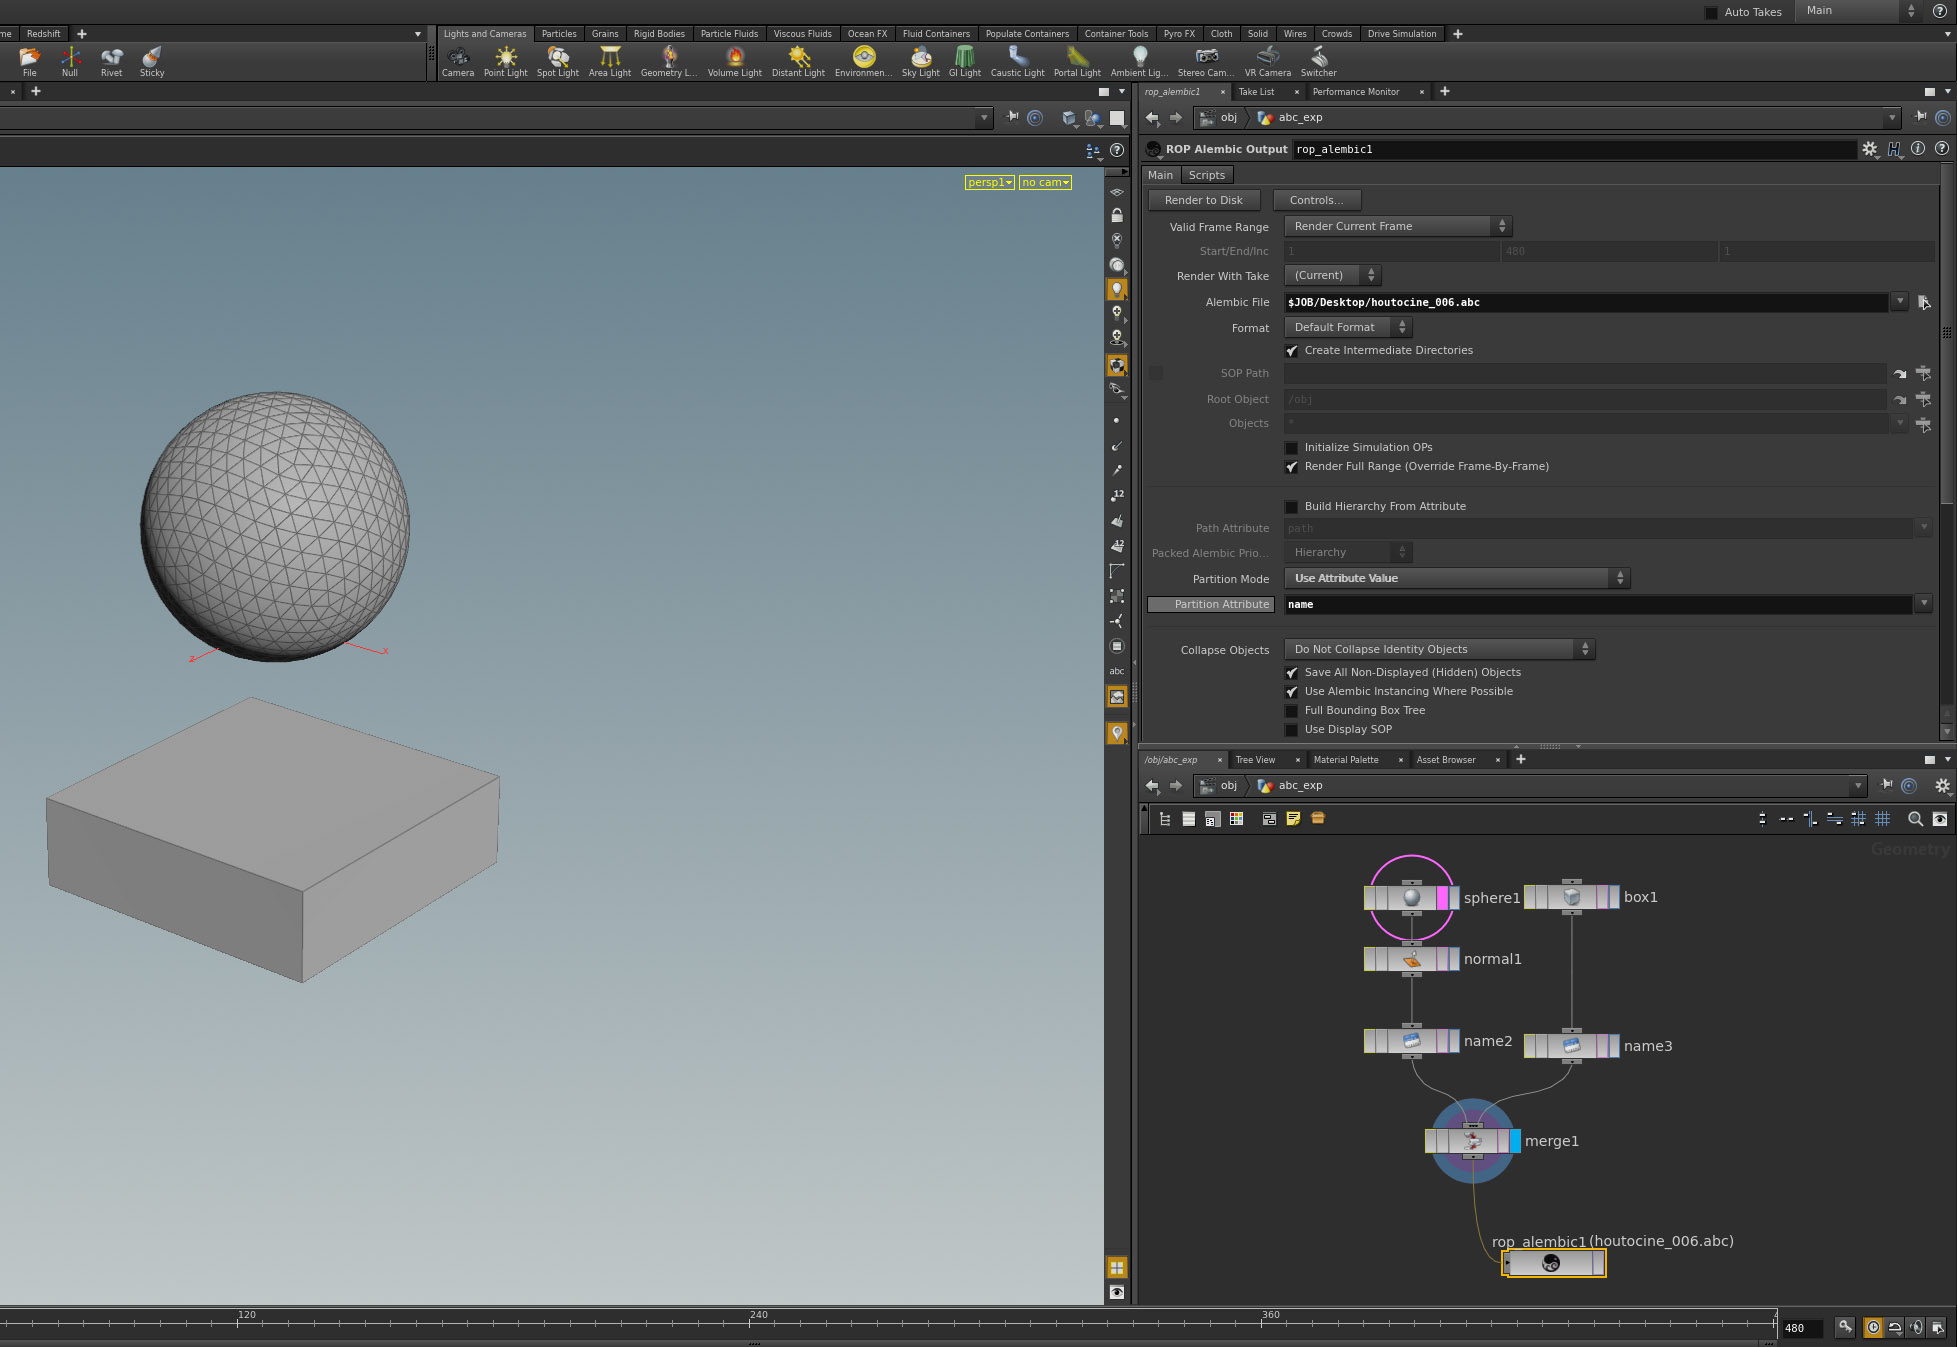Switch to the Scripts tab
The image size is (1957, 1347).
[1206, 175]
